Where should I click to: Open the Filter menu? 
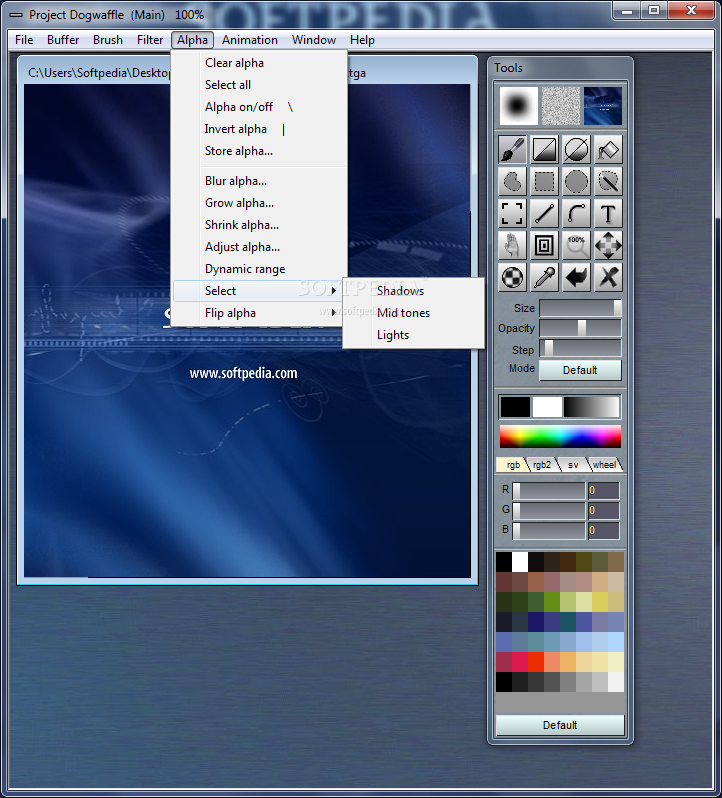tap(150, 40)
